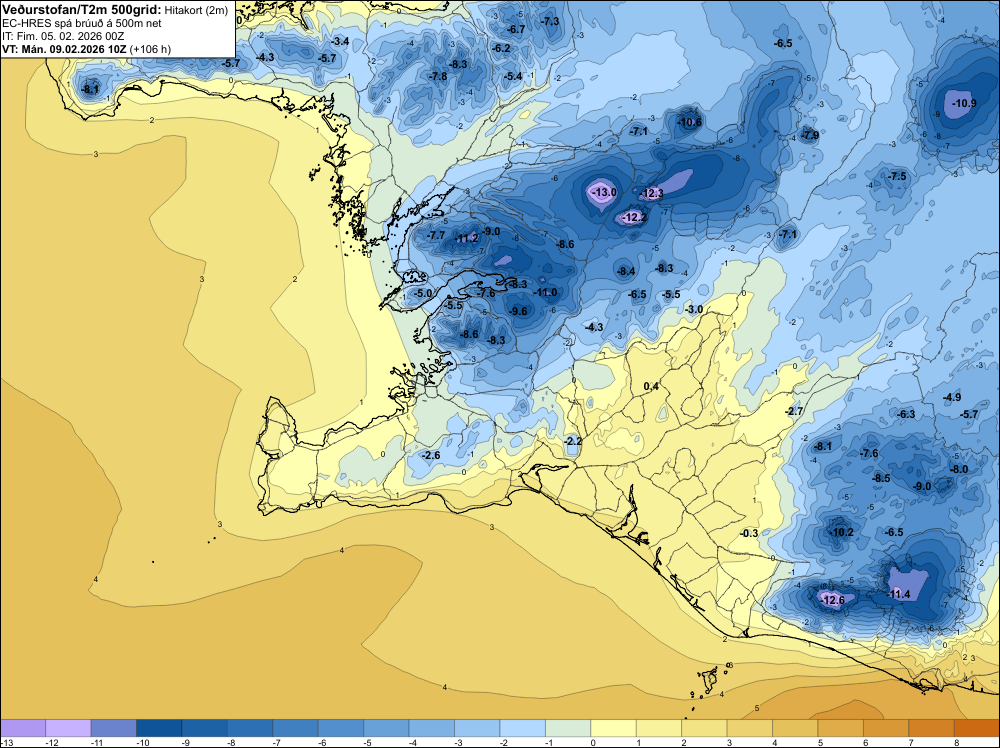Image resolution: width=1000 pixels, height=748 pixels.
Task: Click the purple legend swatch between -13 and -12
Action: tap(23, 728)
